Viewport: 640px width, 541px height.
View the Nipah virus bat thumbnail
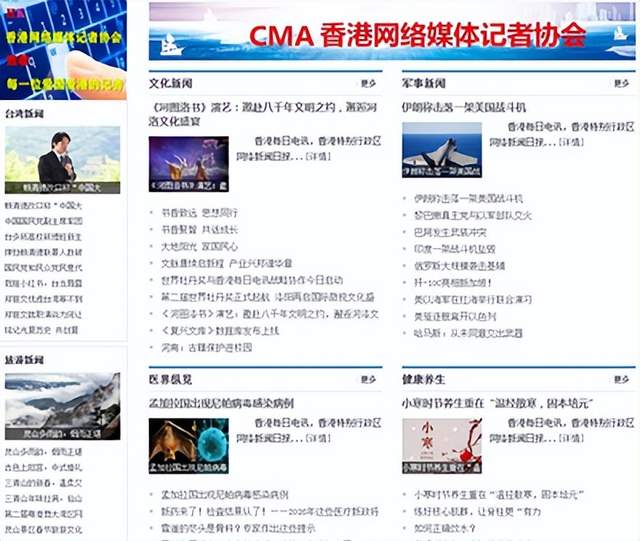pos(188,446)
